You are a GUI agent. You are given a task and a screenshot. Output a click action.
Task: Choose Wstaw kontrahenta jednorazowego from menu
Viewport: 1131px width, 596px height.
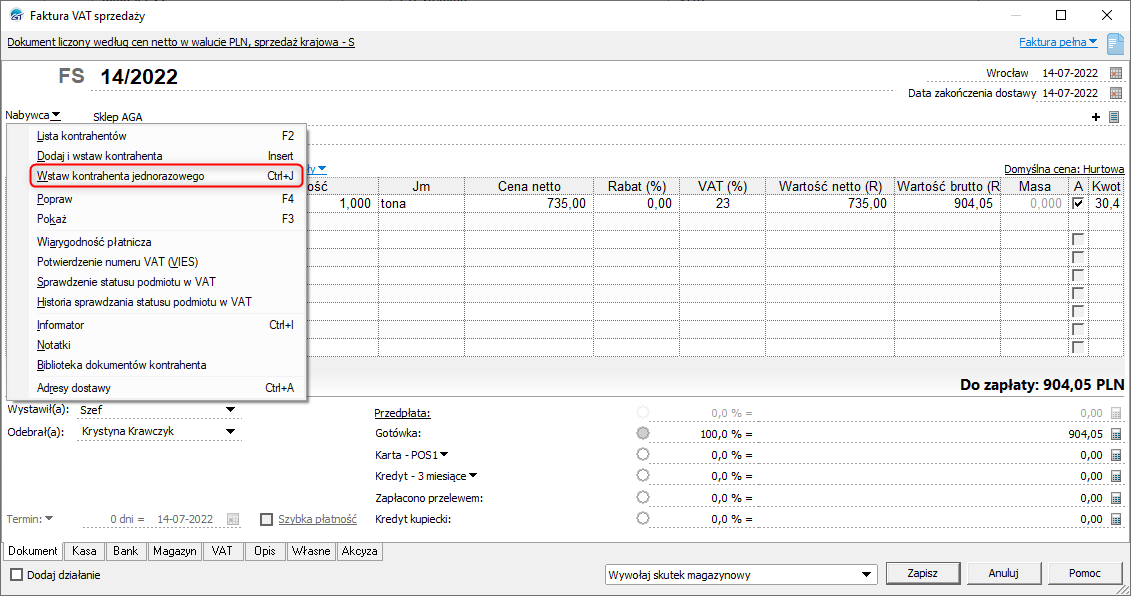165,176
